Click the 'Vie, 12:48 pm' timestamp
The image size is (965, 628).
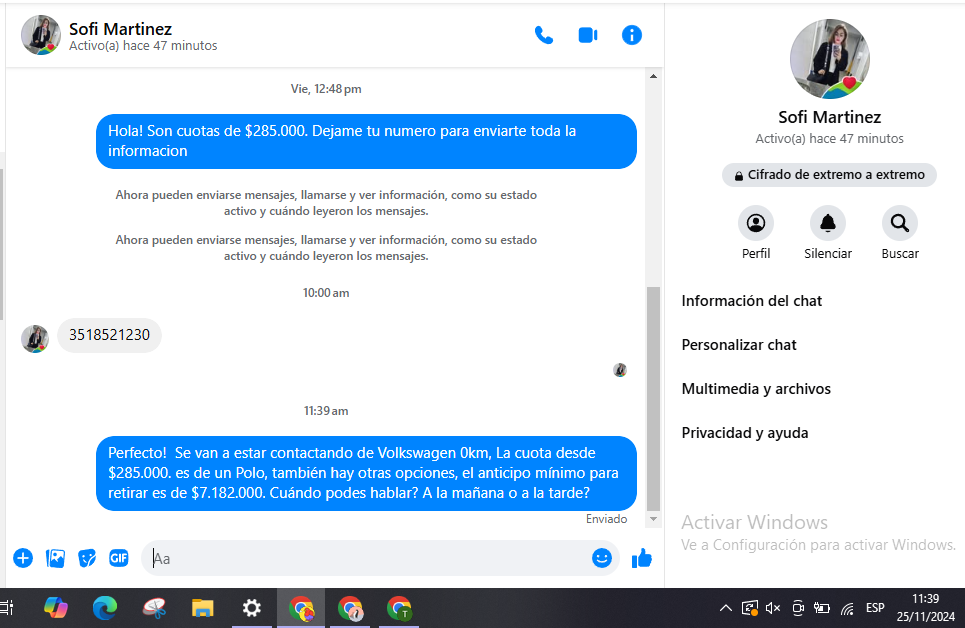pyautogui.click(x=326, y=89)
